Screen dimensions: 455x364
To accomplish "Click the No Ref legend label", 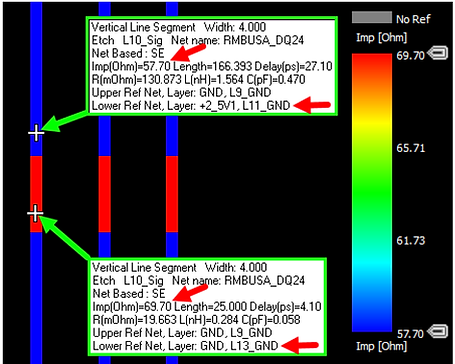I will click(x=413, y=19).
